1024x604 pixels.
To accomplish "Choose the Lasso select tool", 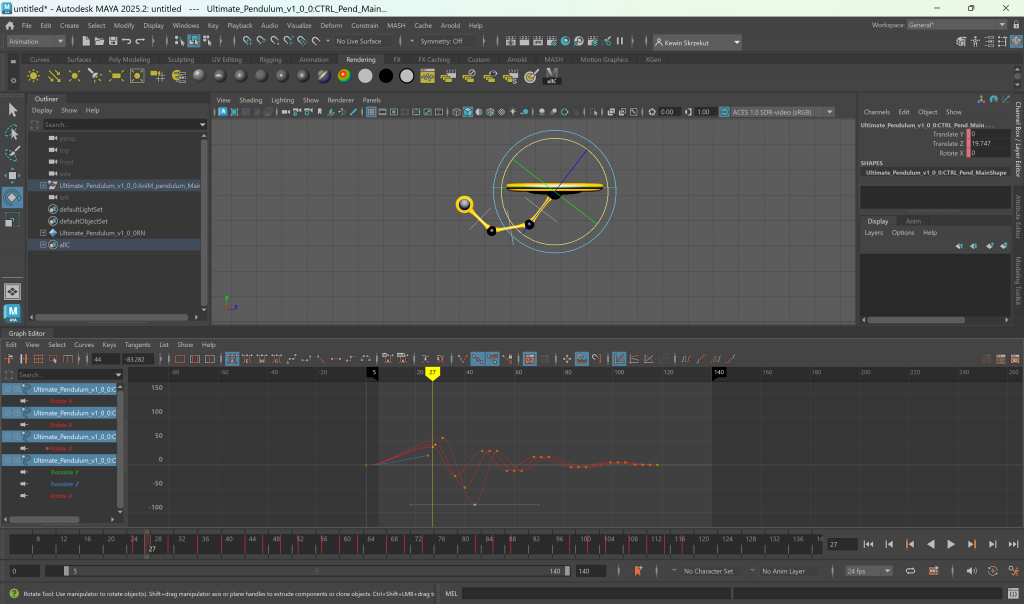I will [x=12, y=132].
